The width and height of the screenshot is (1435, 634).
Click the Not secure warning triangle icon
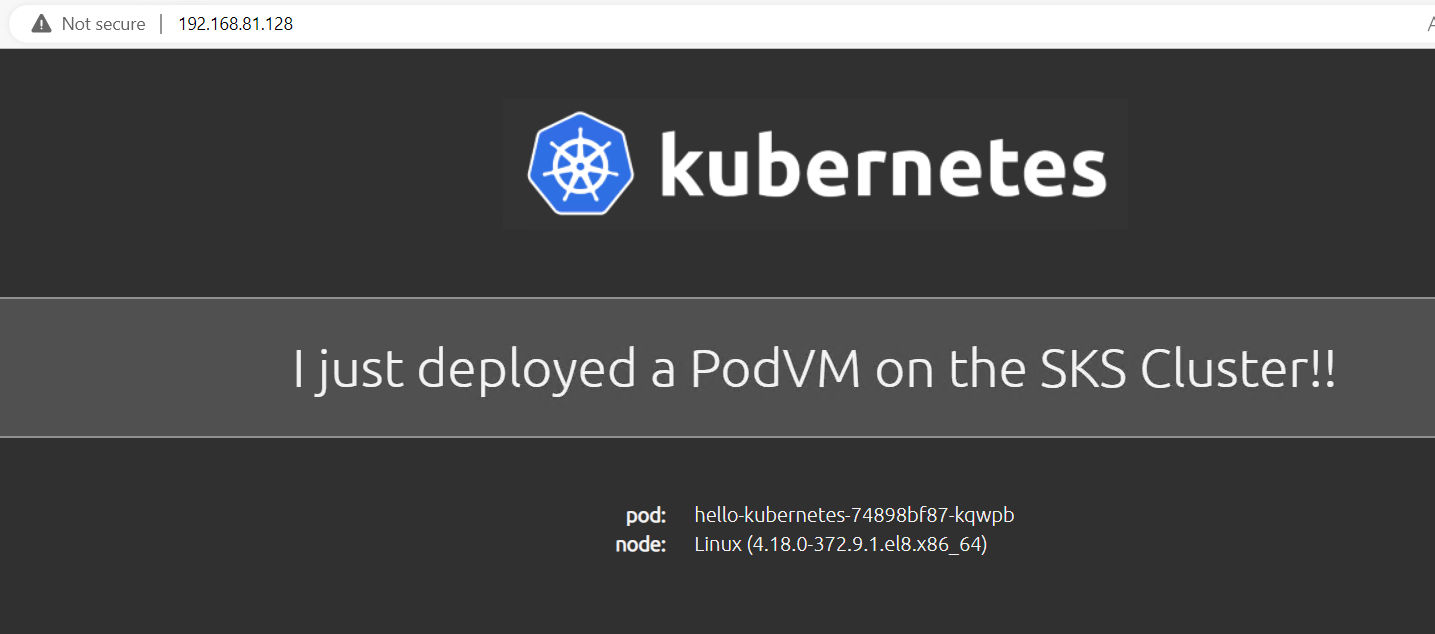point(41,24)
